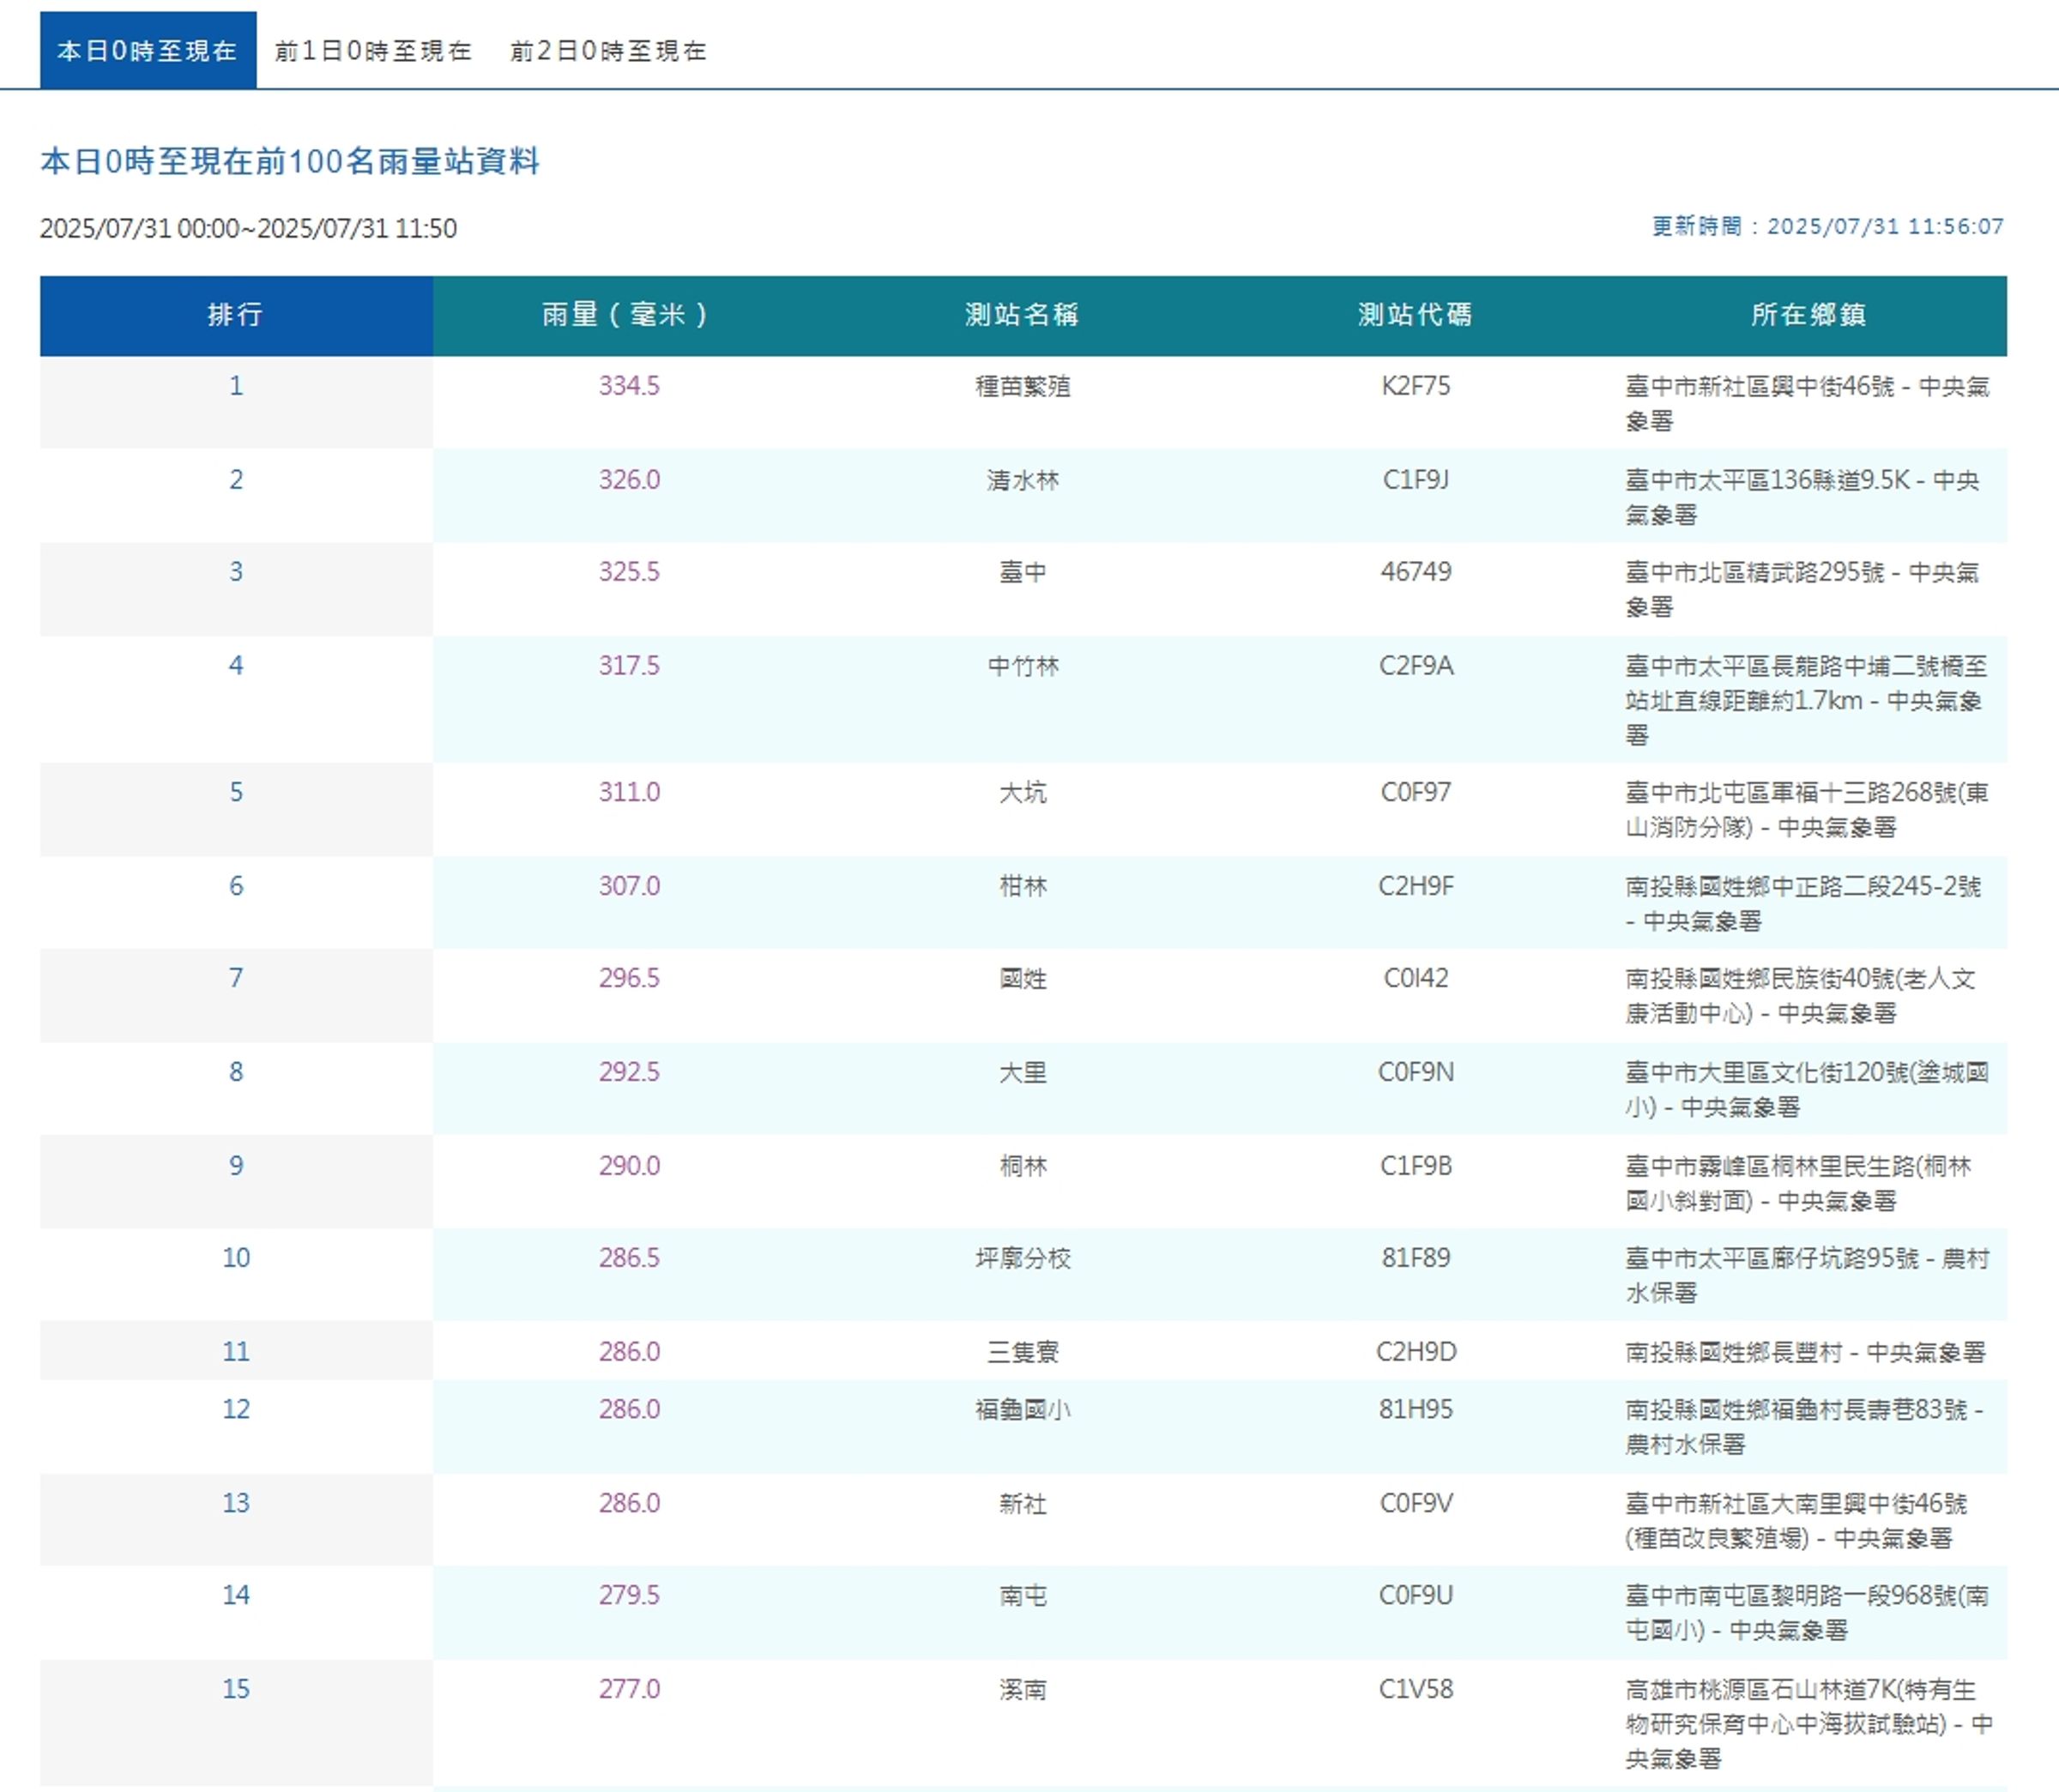2059x1792 pixels.
Task: Click station code C1F9B
Action: click(x=1416, y=1166)
